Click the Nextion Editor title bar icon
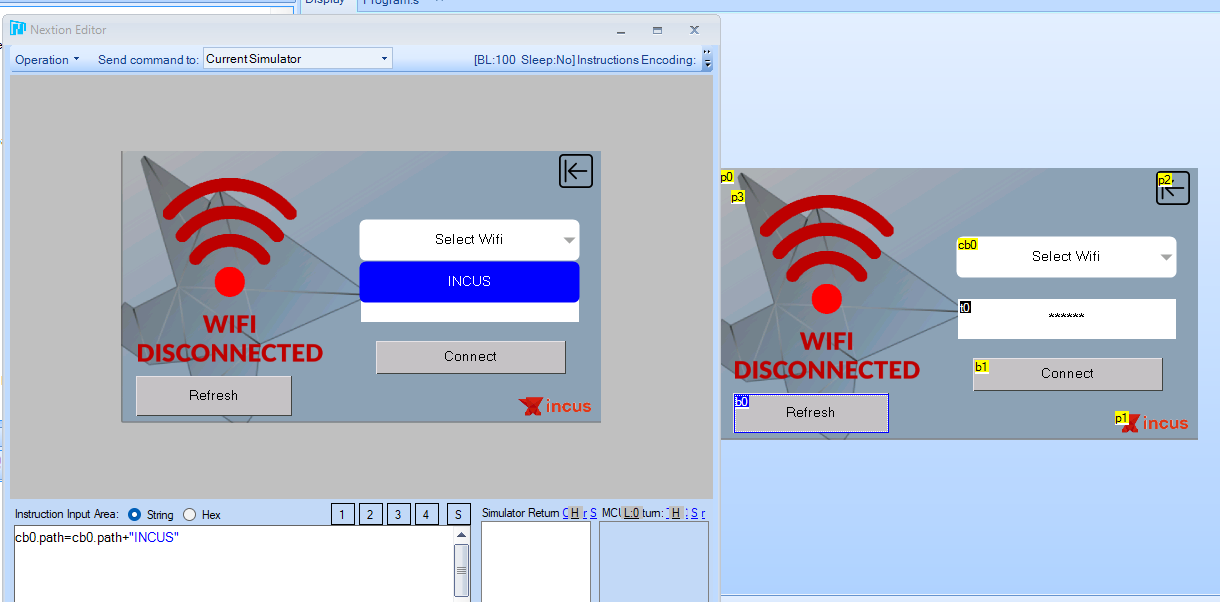Viewport: 1220px width, 602px height. [17, 29]
